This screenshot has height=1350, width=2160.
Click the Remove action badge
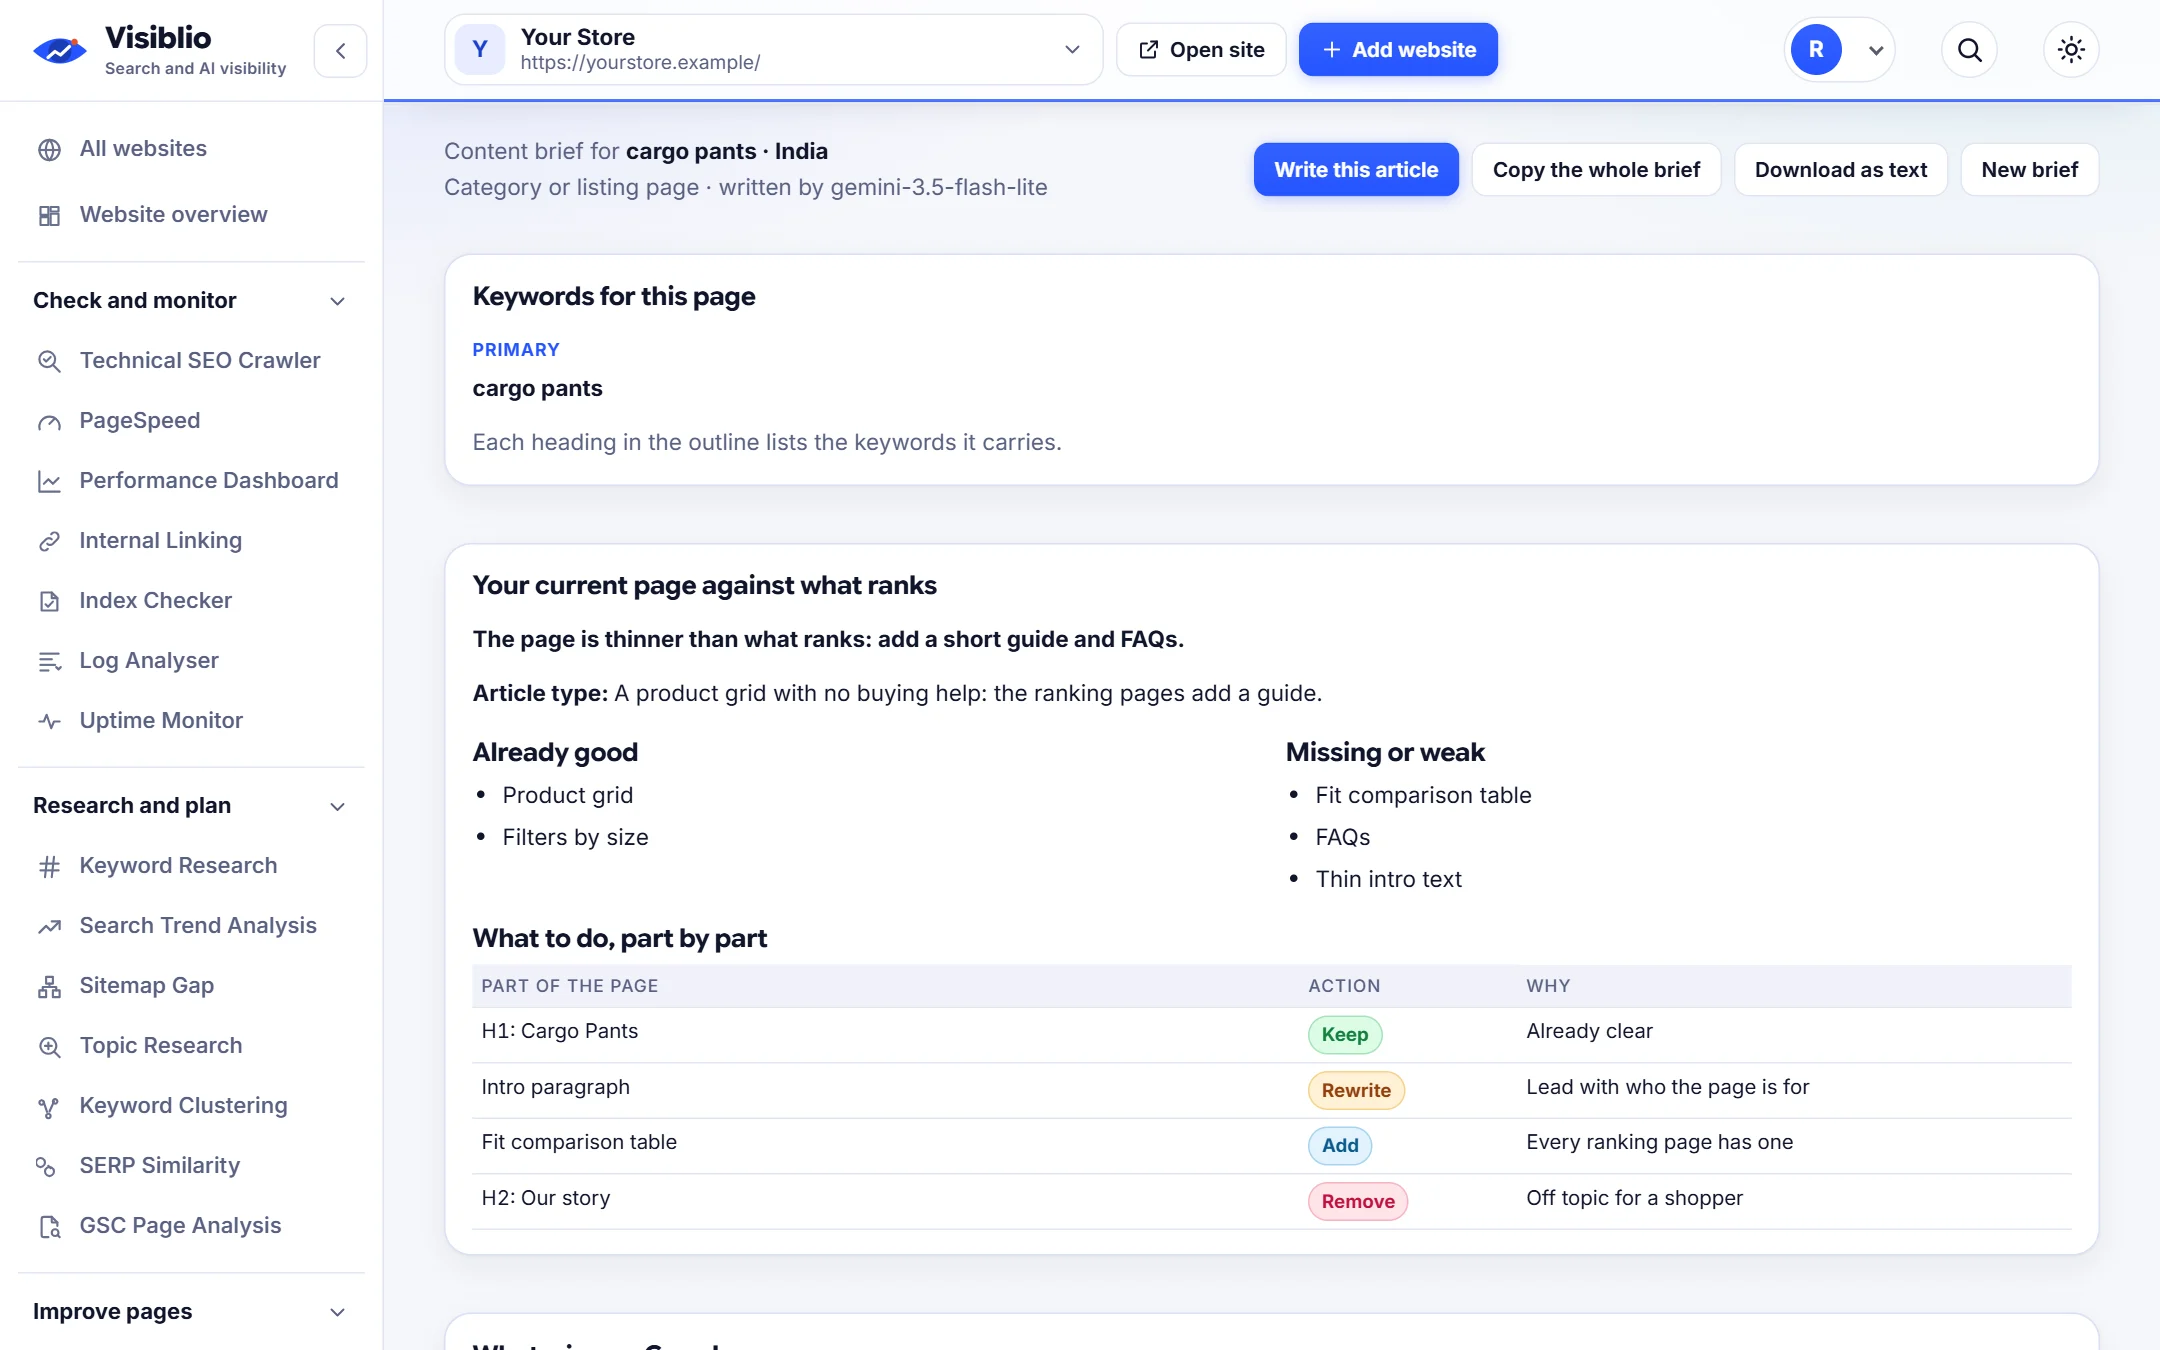[1357, 1202]
